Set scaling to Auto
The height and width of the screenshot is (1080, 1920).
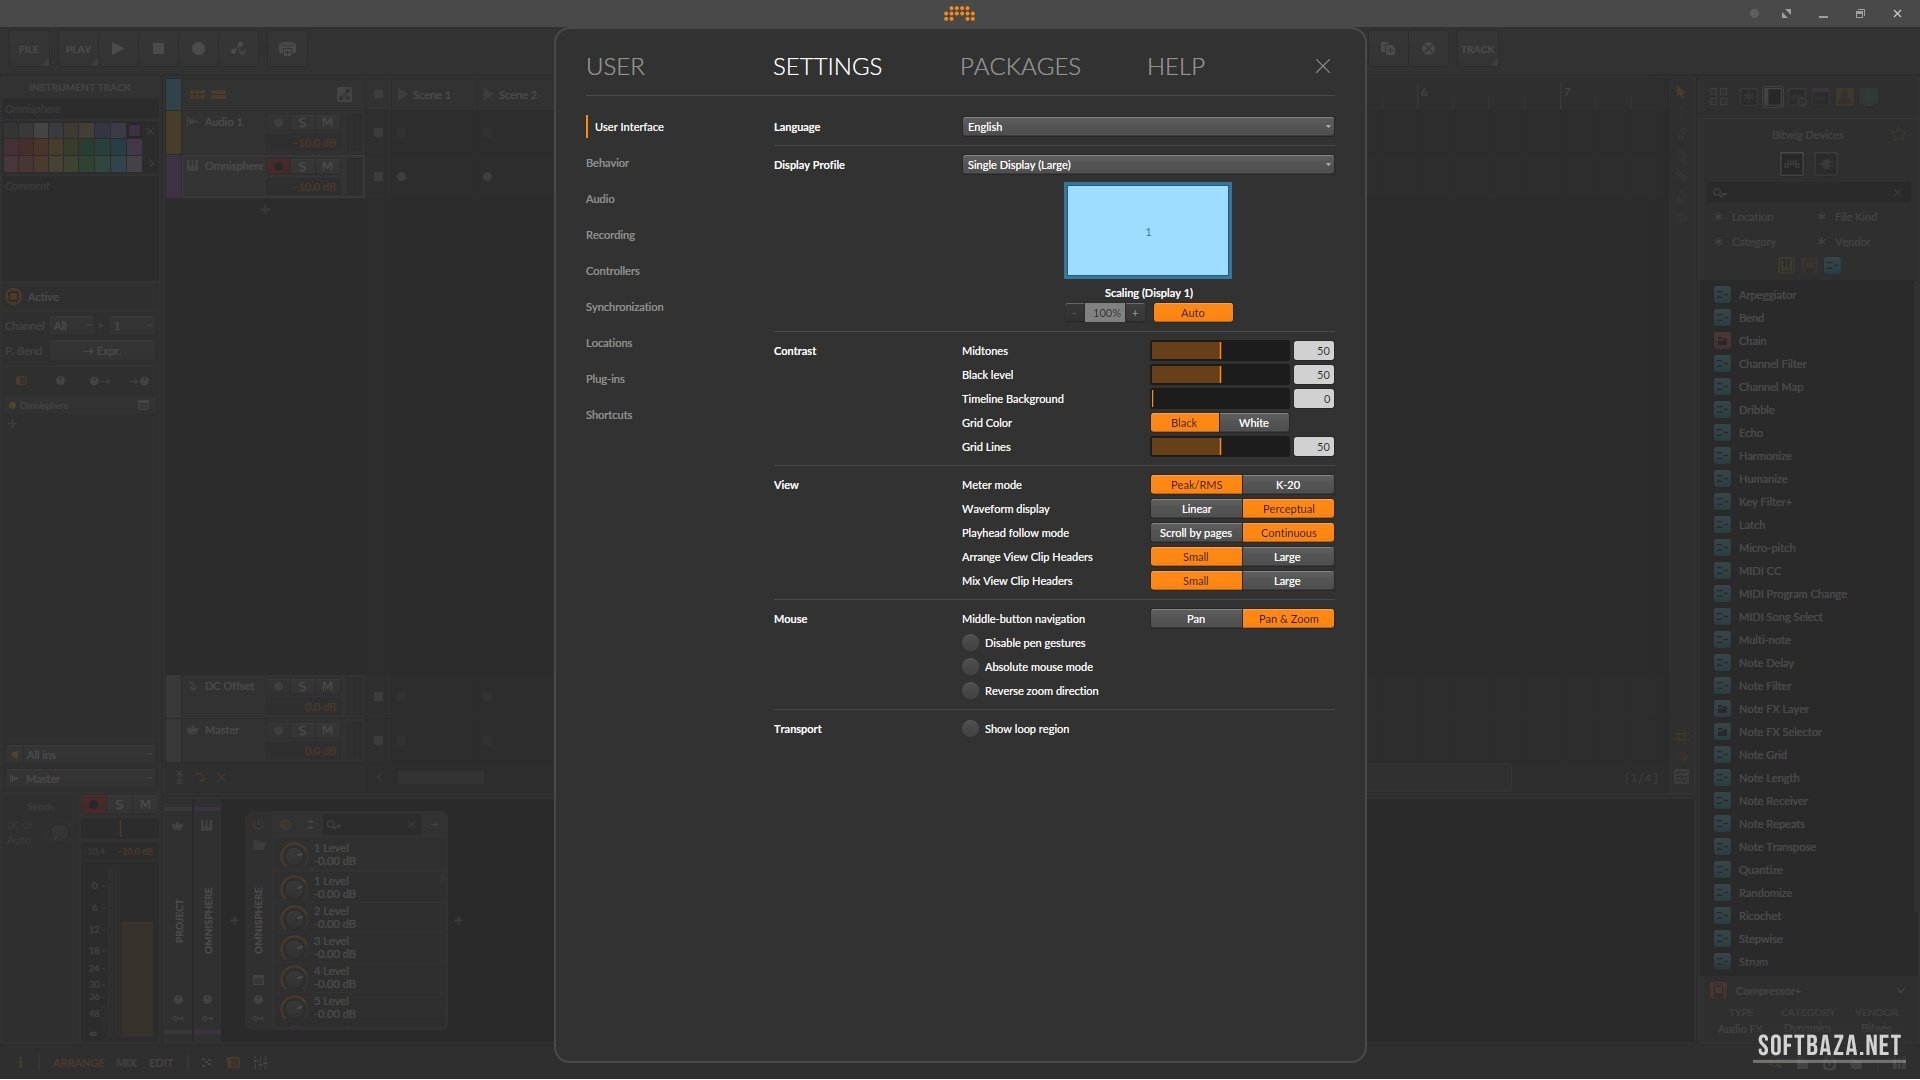coord(1192,313)
